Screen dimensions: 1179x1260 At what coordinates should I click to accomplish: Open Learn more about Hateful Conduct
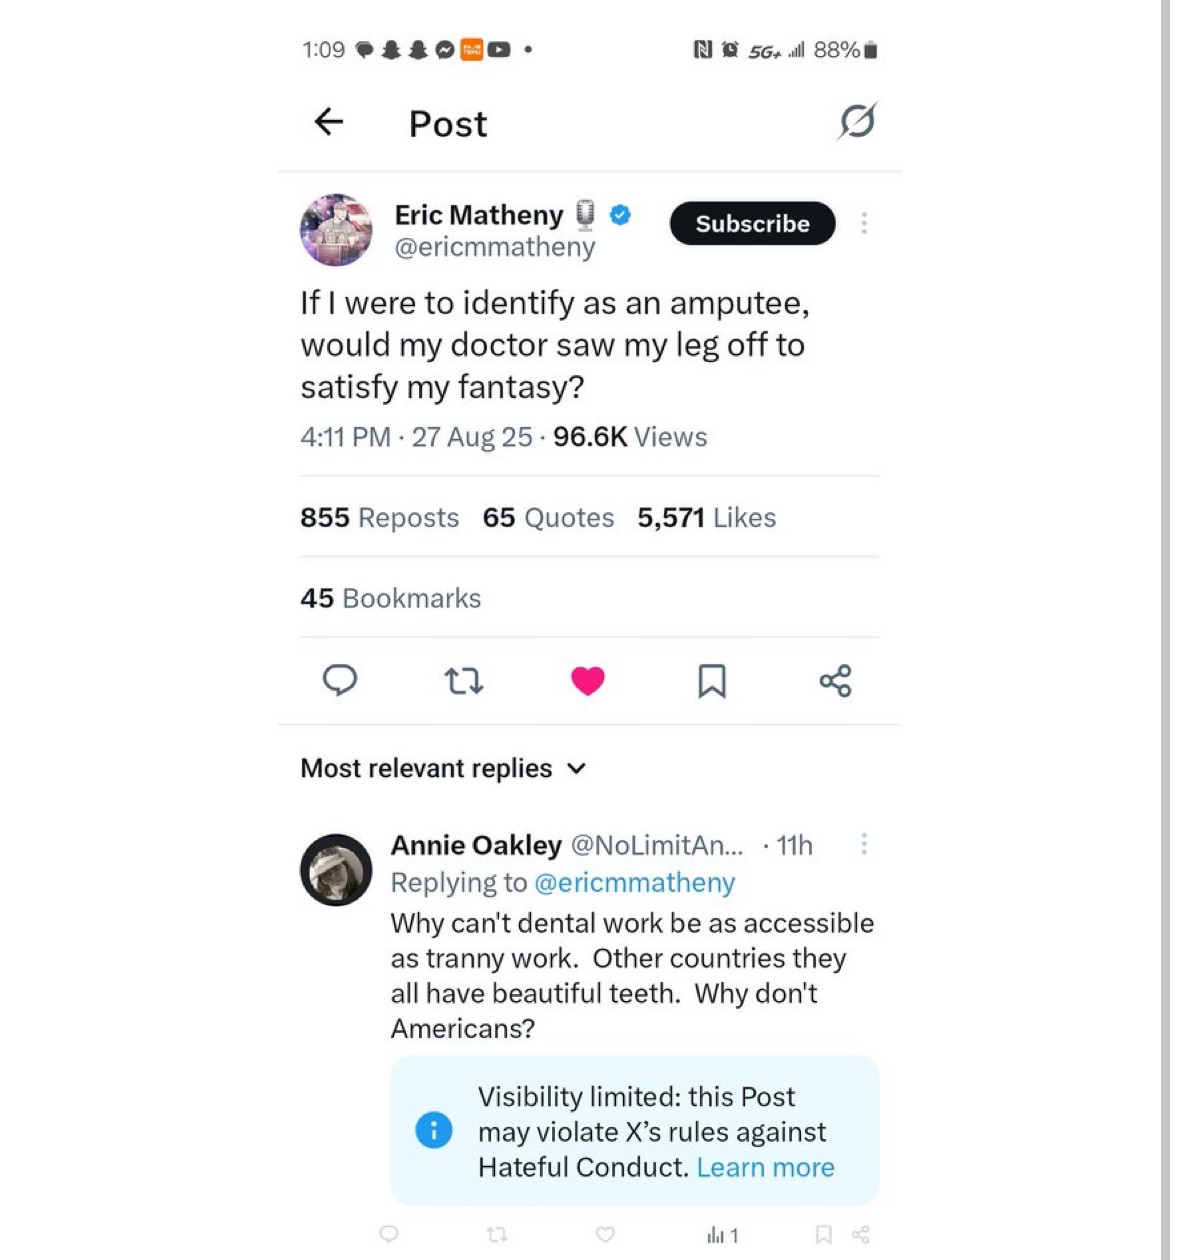[x=765, y=1167]
